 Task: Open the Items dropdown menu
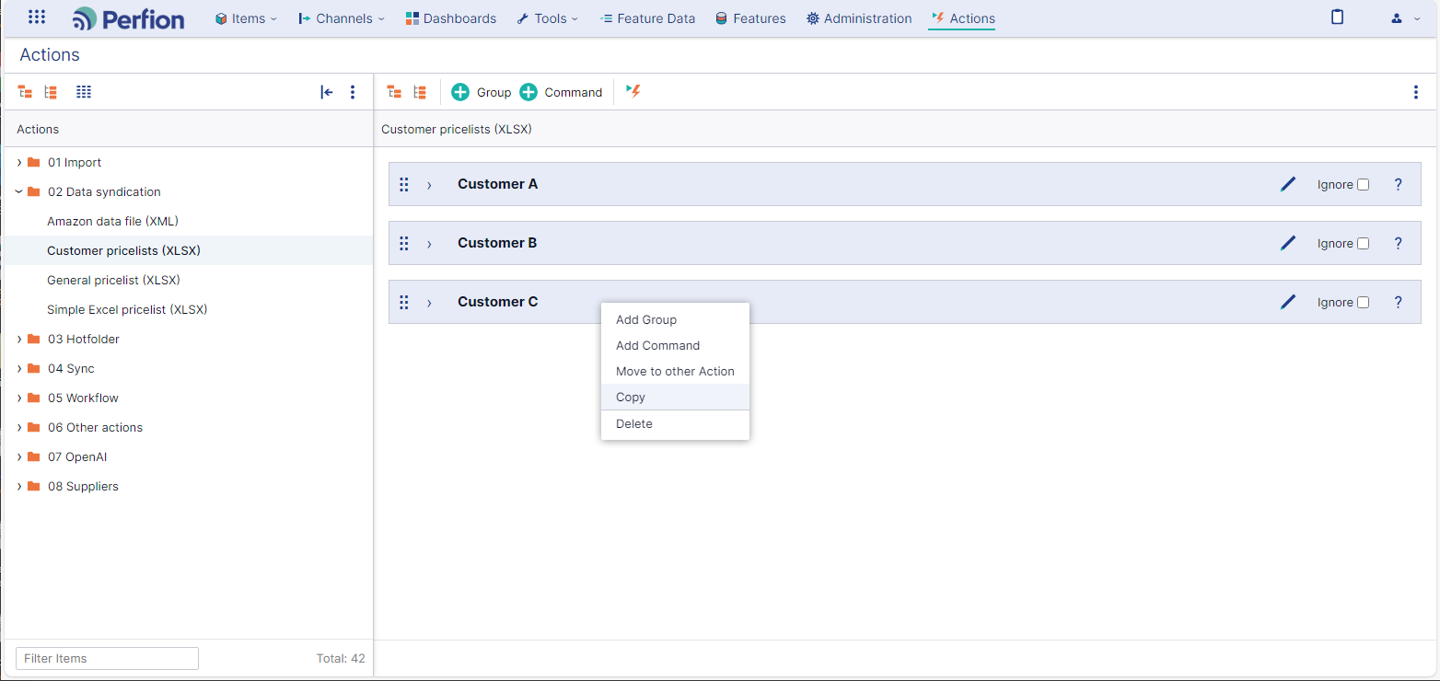click(x=246, y=18)
